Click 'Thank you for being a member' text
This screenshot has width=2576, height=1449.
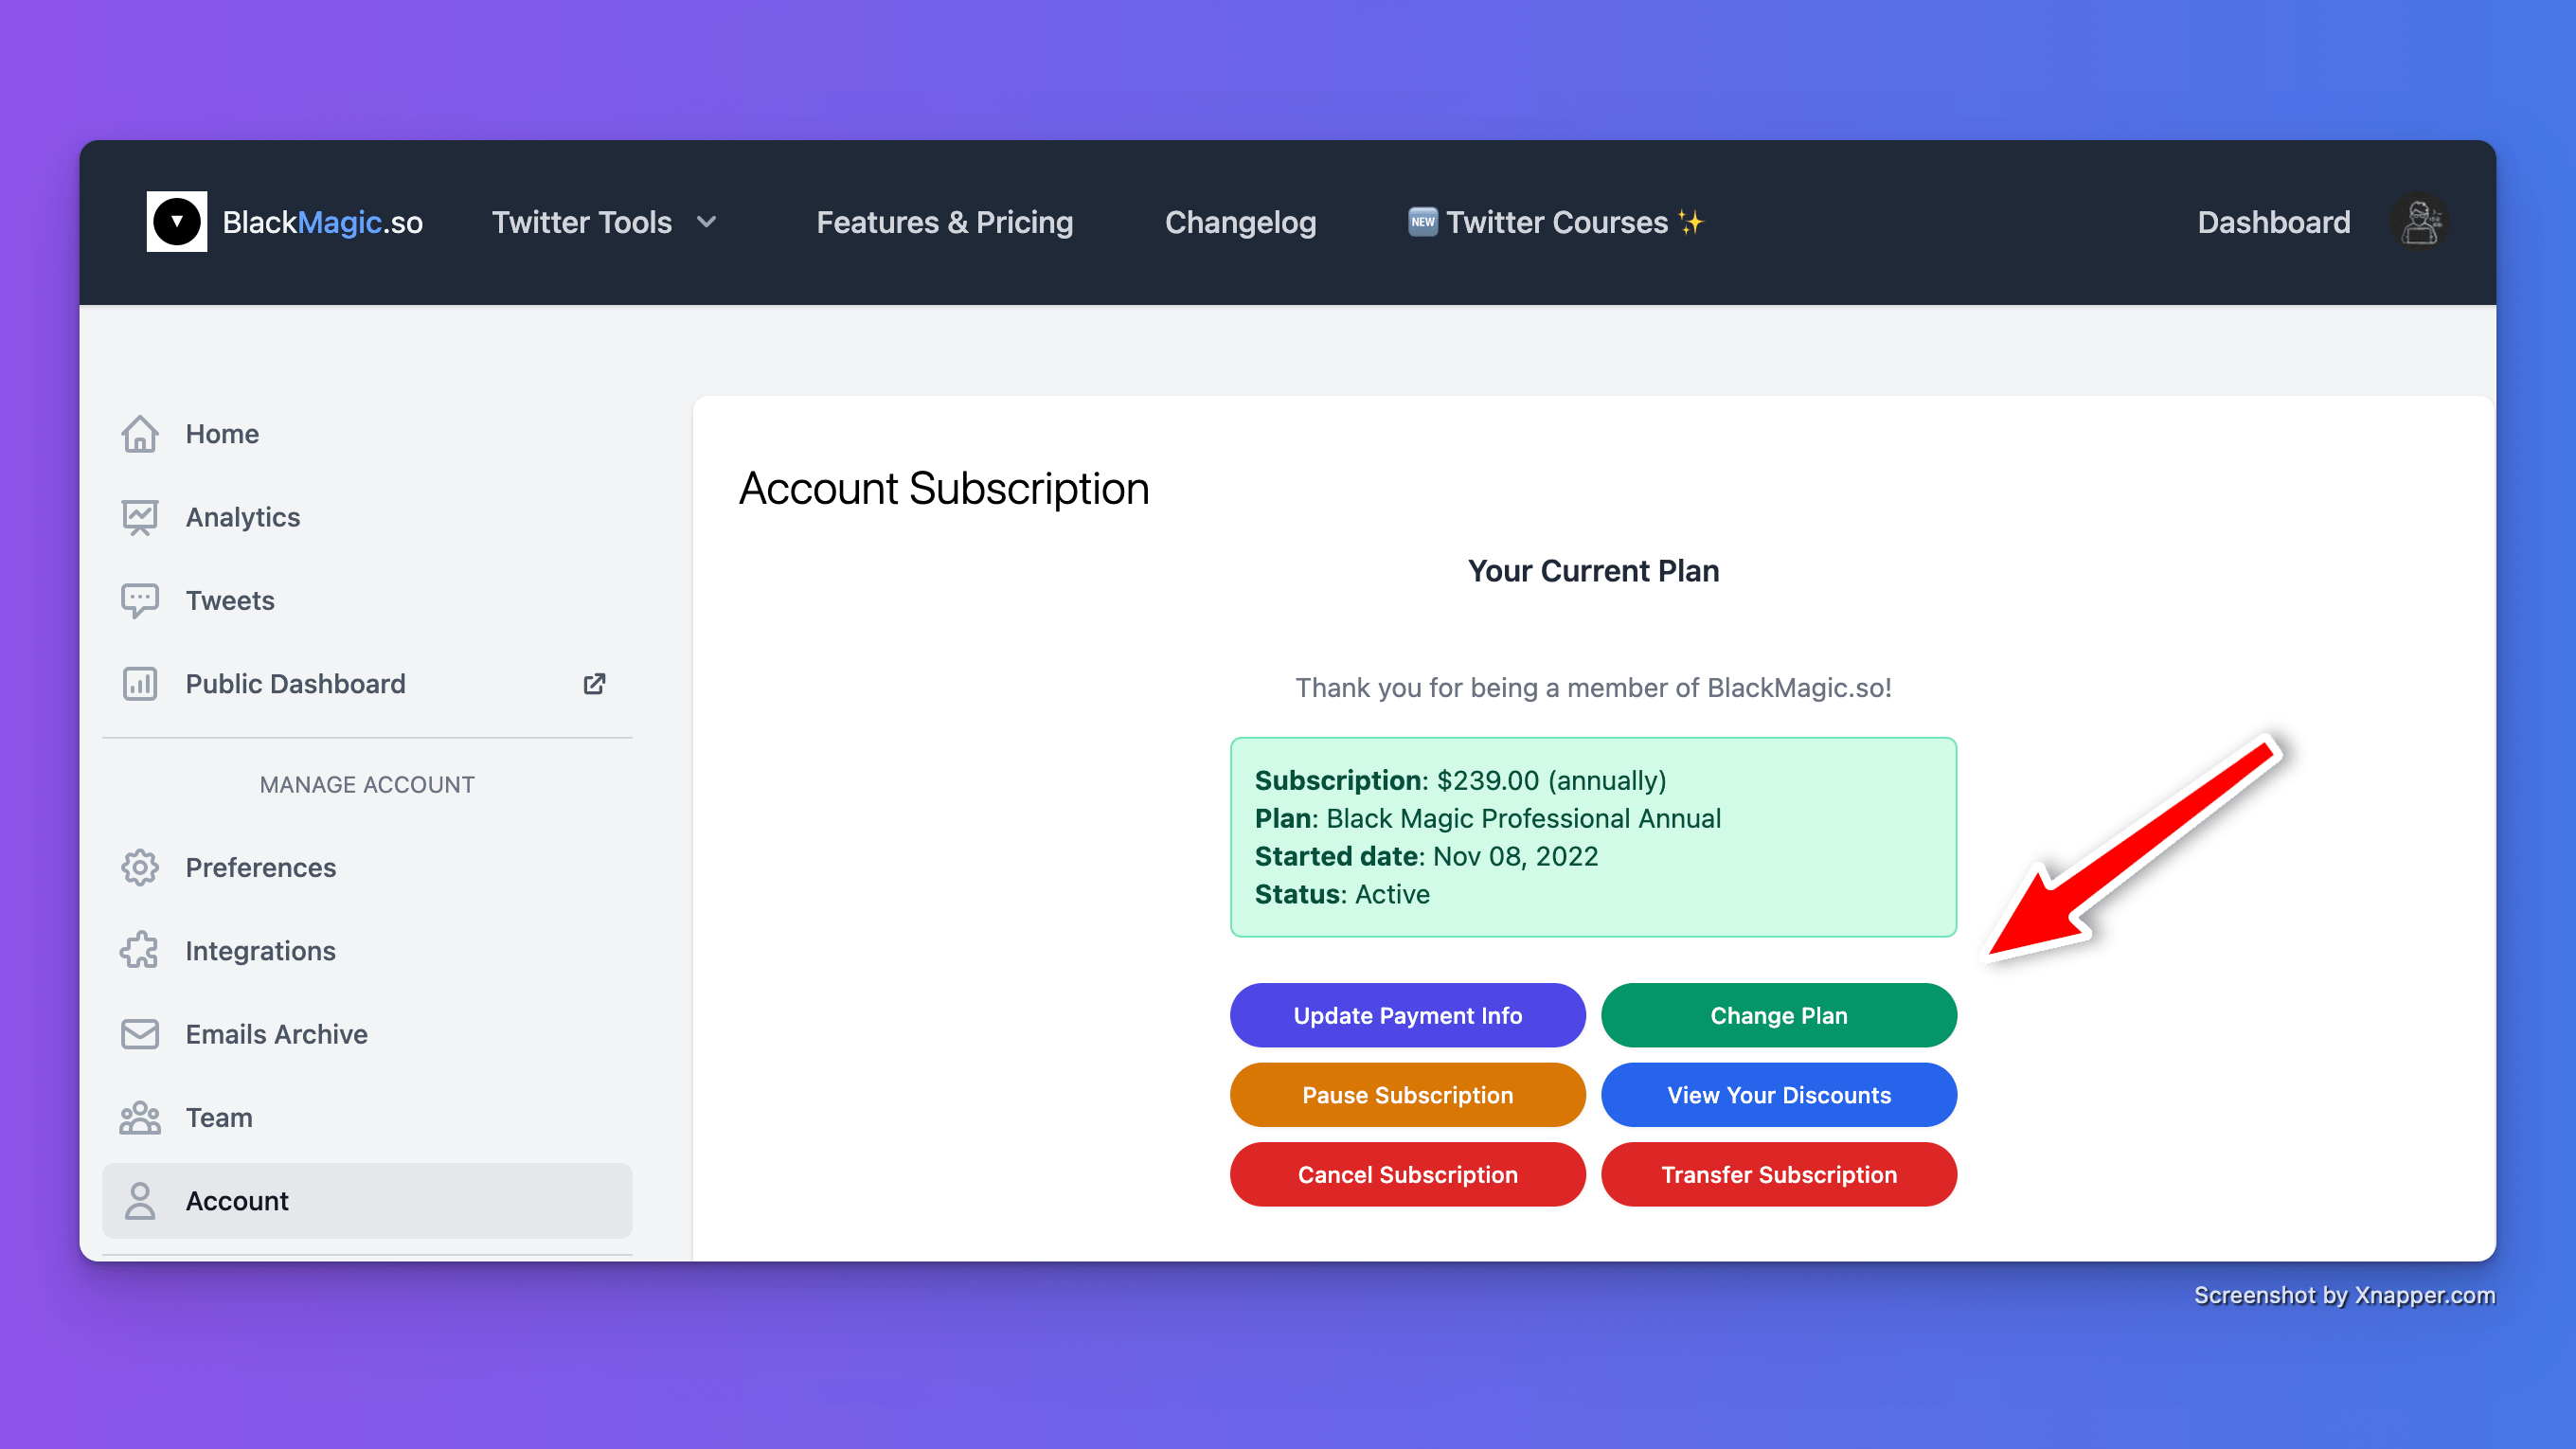[x=1593, y=688]
